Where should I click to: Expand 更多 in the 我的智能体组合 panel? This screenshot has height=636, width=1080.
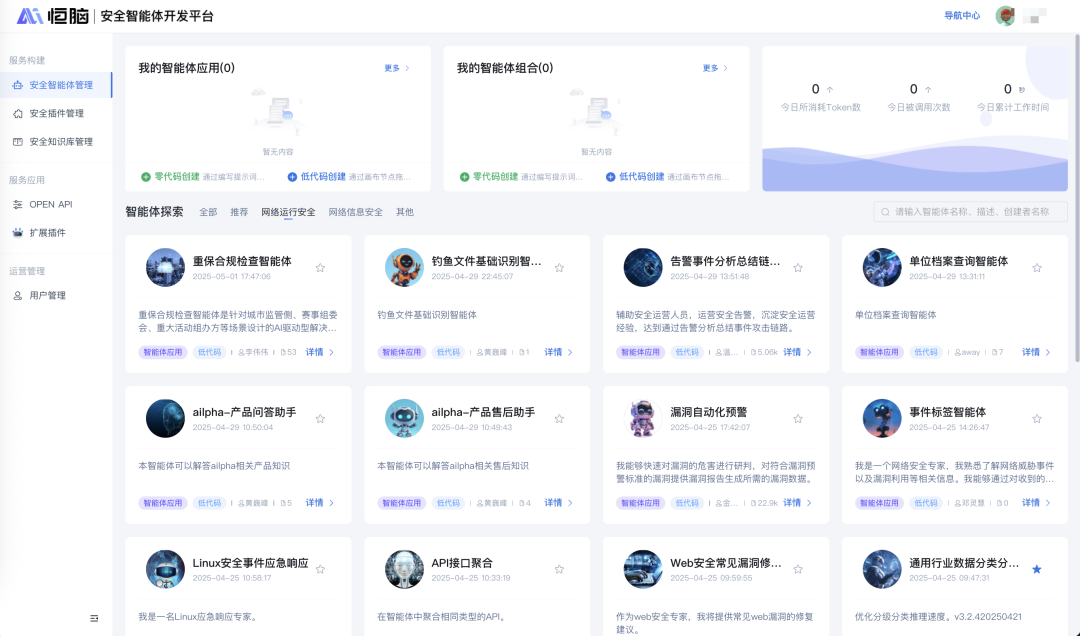pyautogui.click(x=715, y=68)
